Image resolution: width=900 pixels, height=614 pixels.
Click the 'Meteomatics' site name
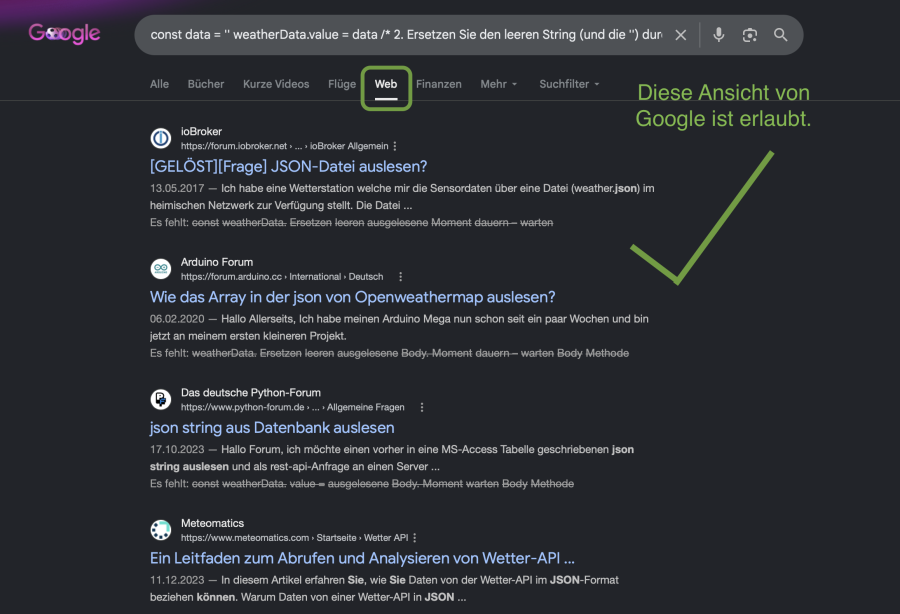(212, 523)
